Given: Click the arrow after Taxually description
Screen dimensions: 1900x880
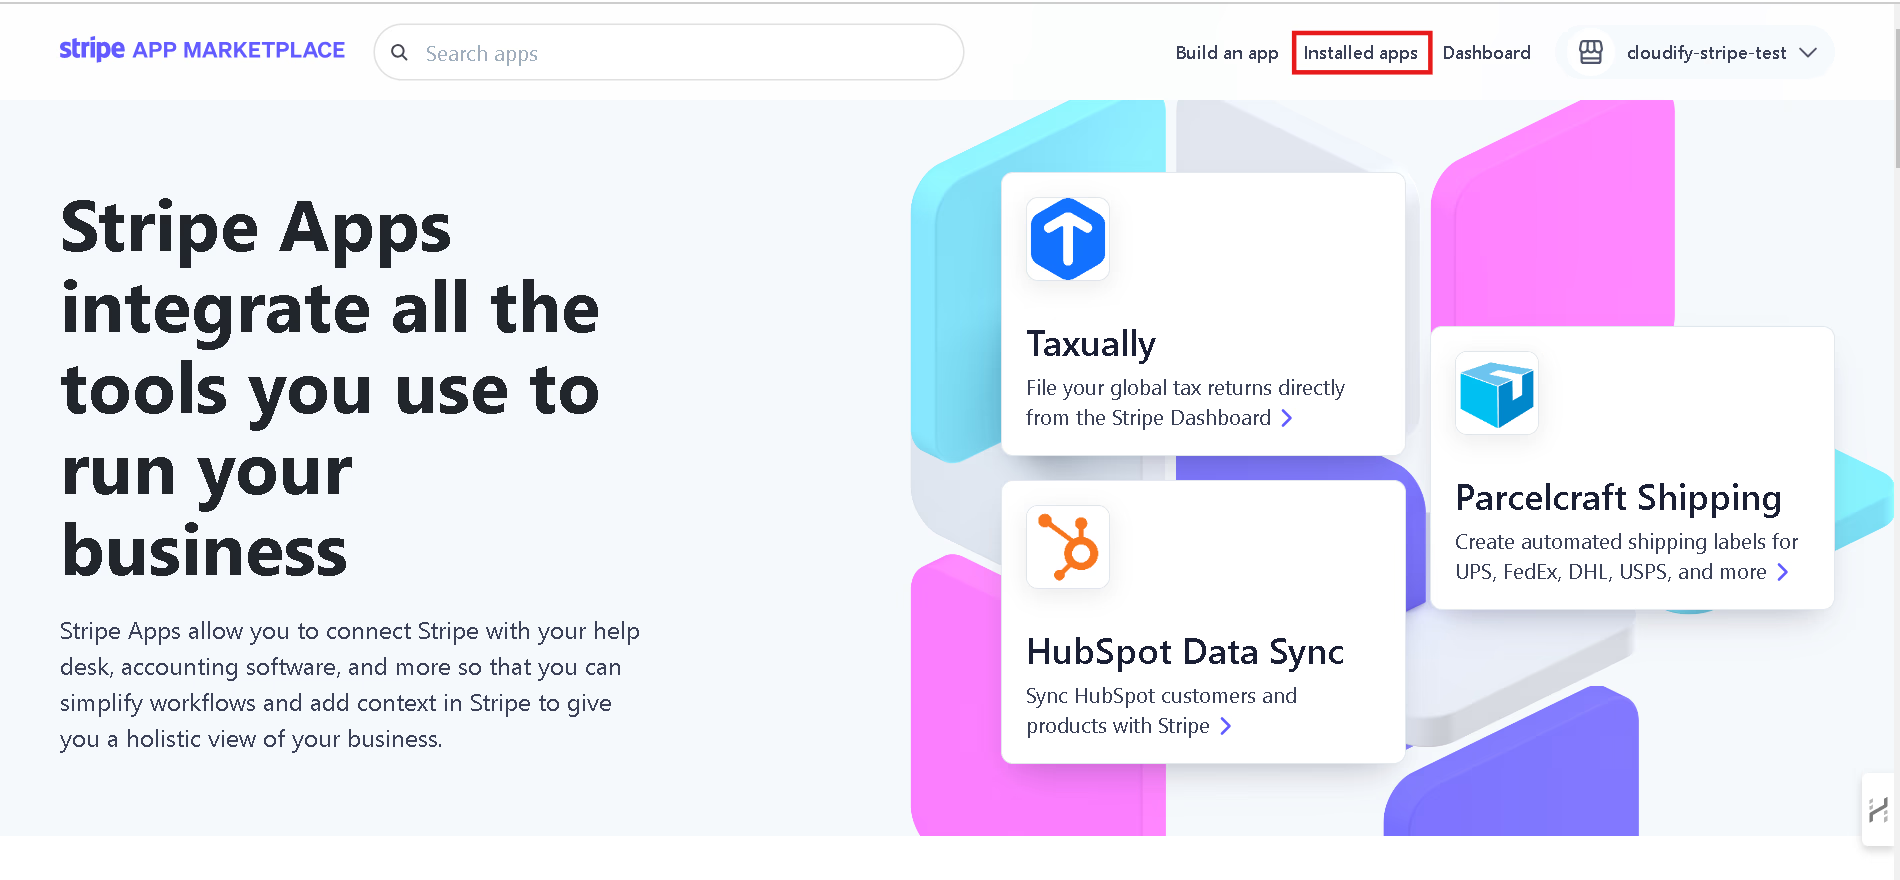Looking at the screenshot, I should [x=1287, y=418].
